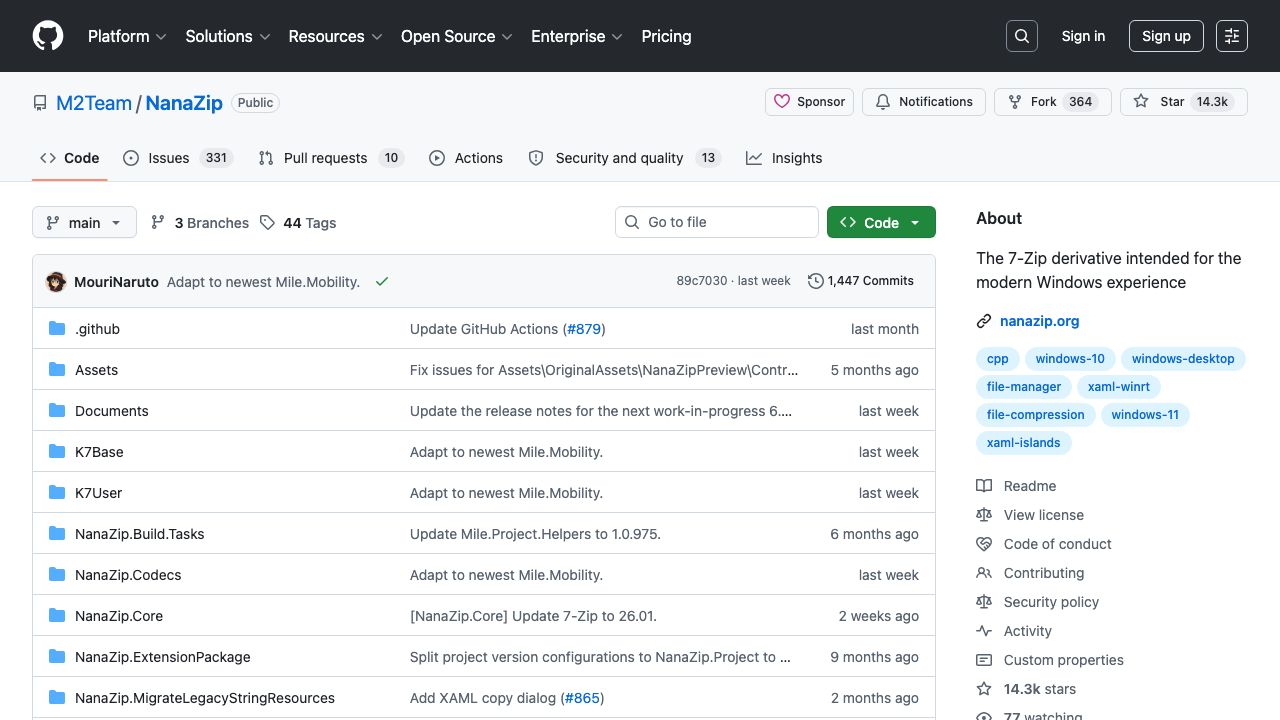Expand the Enterprise menu
The height and width of the screenshot is (720, 1280).
pos(577,36)
